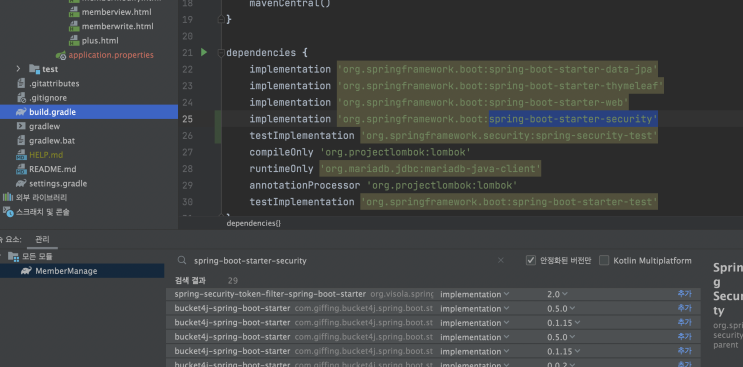
Task: Click the plus.html file icon
Action: point(74,40)
